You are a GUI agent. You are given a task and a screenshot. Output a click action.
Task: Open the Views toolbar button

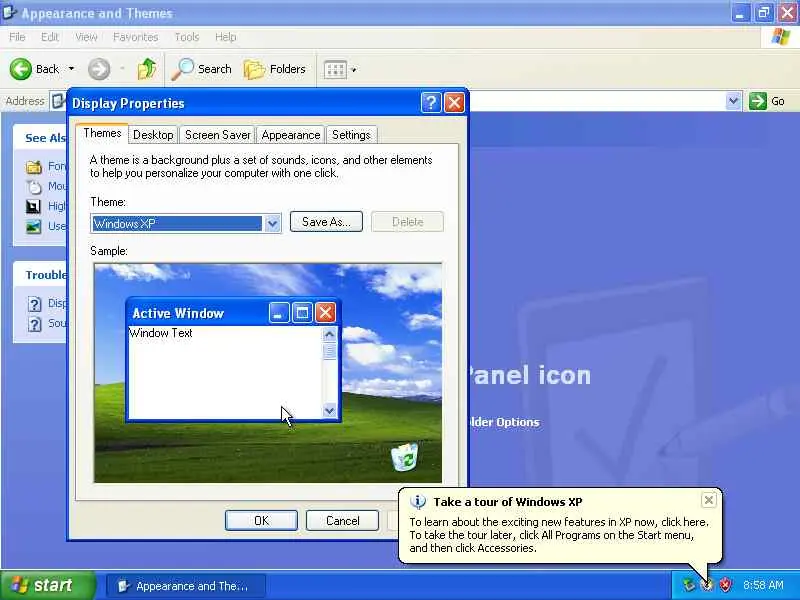[335, 70]
